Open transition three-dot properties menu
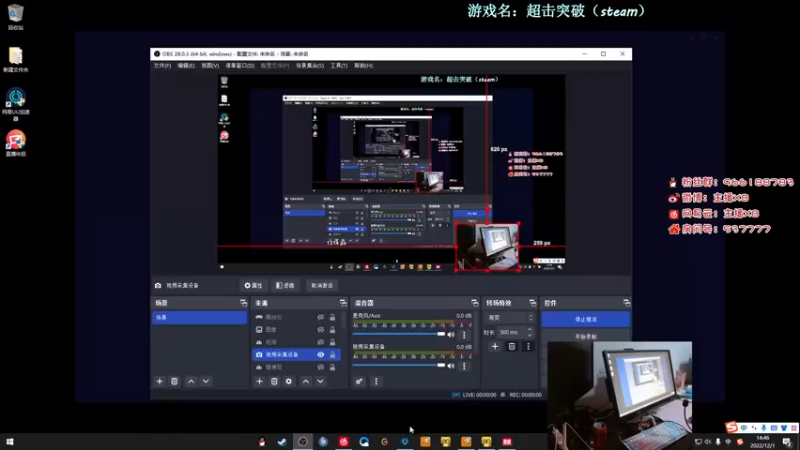 (x=528, y=346)
